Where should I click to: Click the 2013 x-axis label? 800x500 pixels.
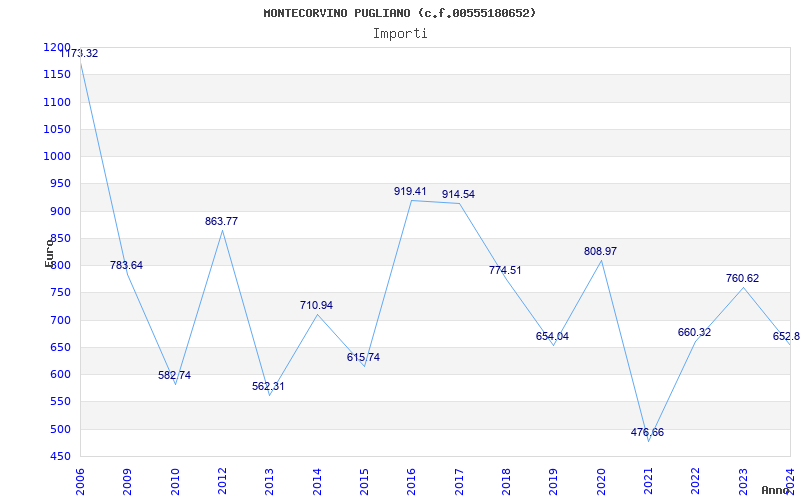269,481
